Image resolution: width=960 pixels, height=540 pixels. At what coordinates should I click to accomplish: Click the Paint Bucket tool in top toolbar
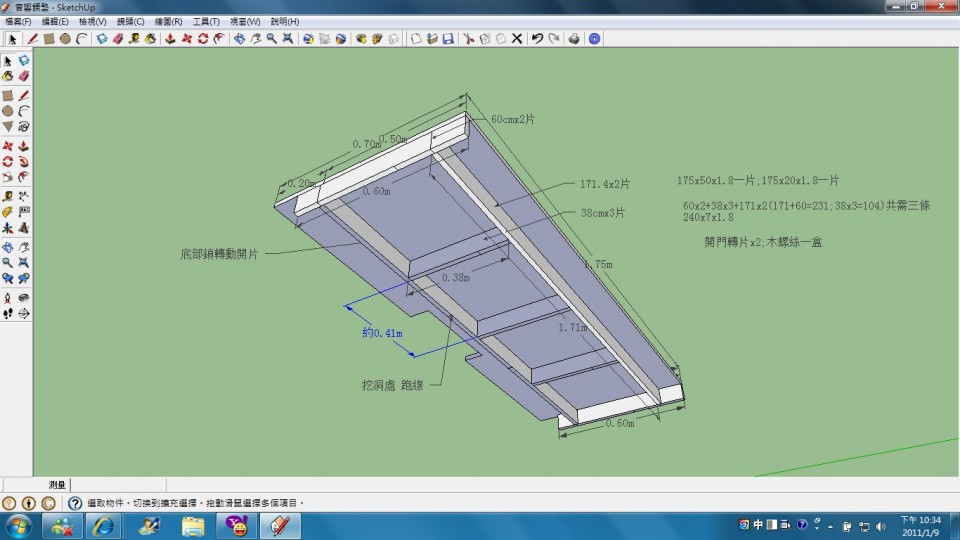(x=150, y=39)
